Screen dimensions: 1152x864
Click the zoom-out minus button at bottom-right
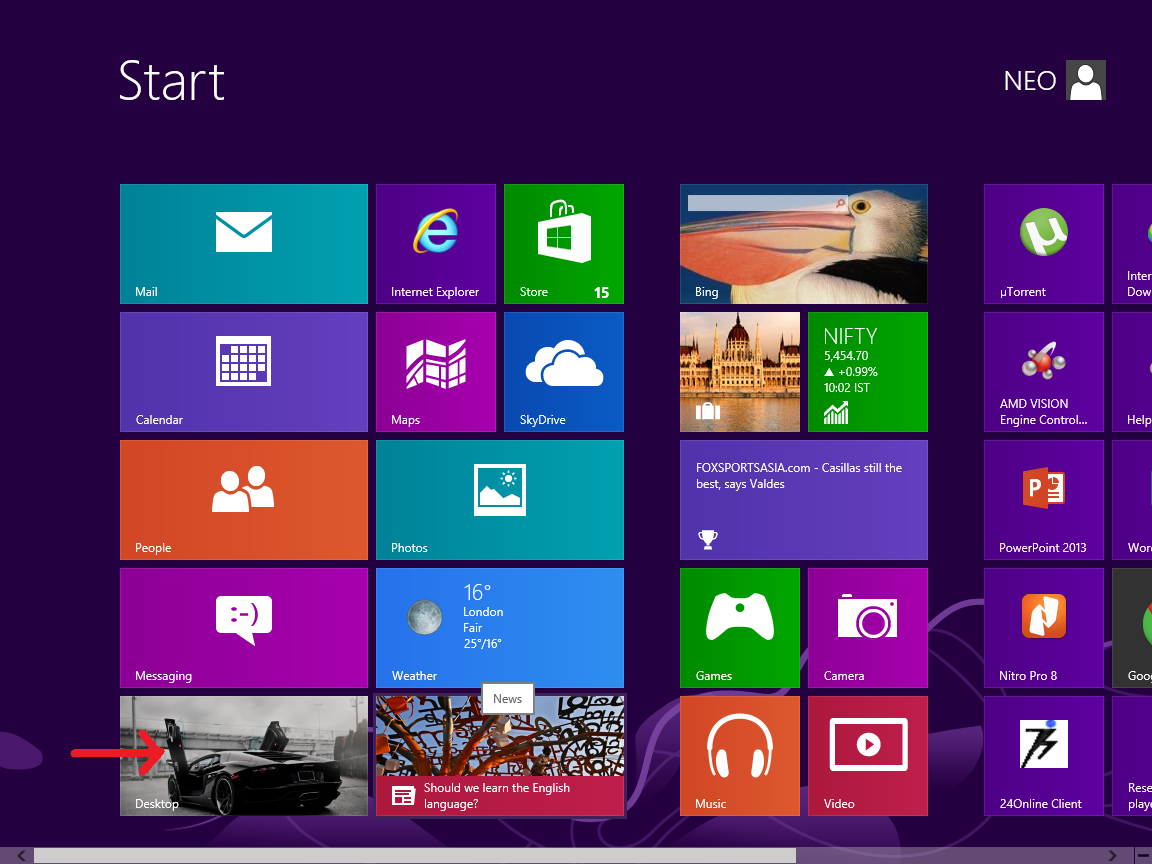[1143, 856]
